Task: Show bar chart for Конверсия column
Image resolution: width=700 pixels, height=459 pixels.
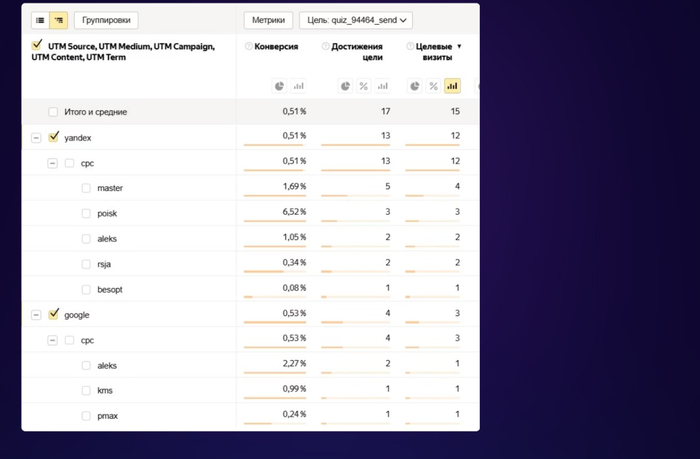Action: point(298,86)
